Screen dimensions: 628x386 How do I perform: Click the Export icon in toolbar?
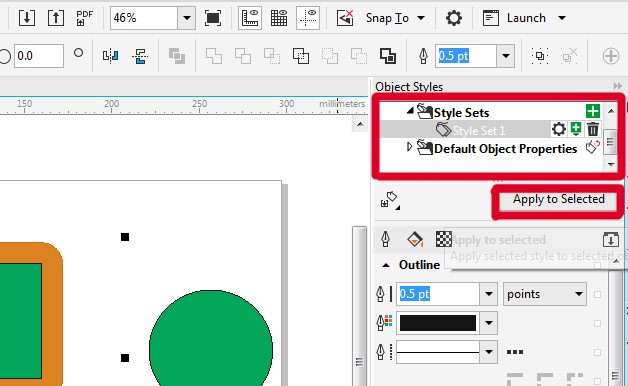pos(56,18)
